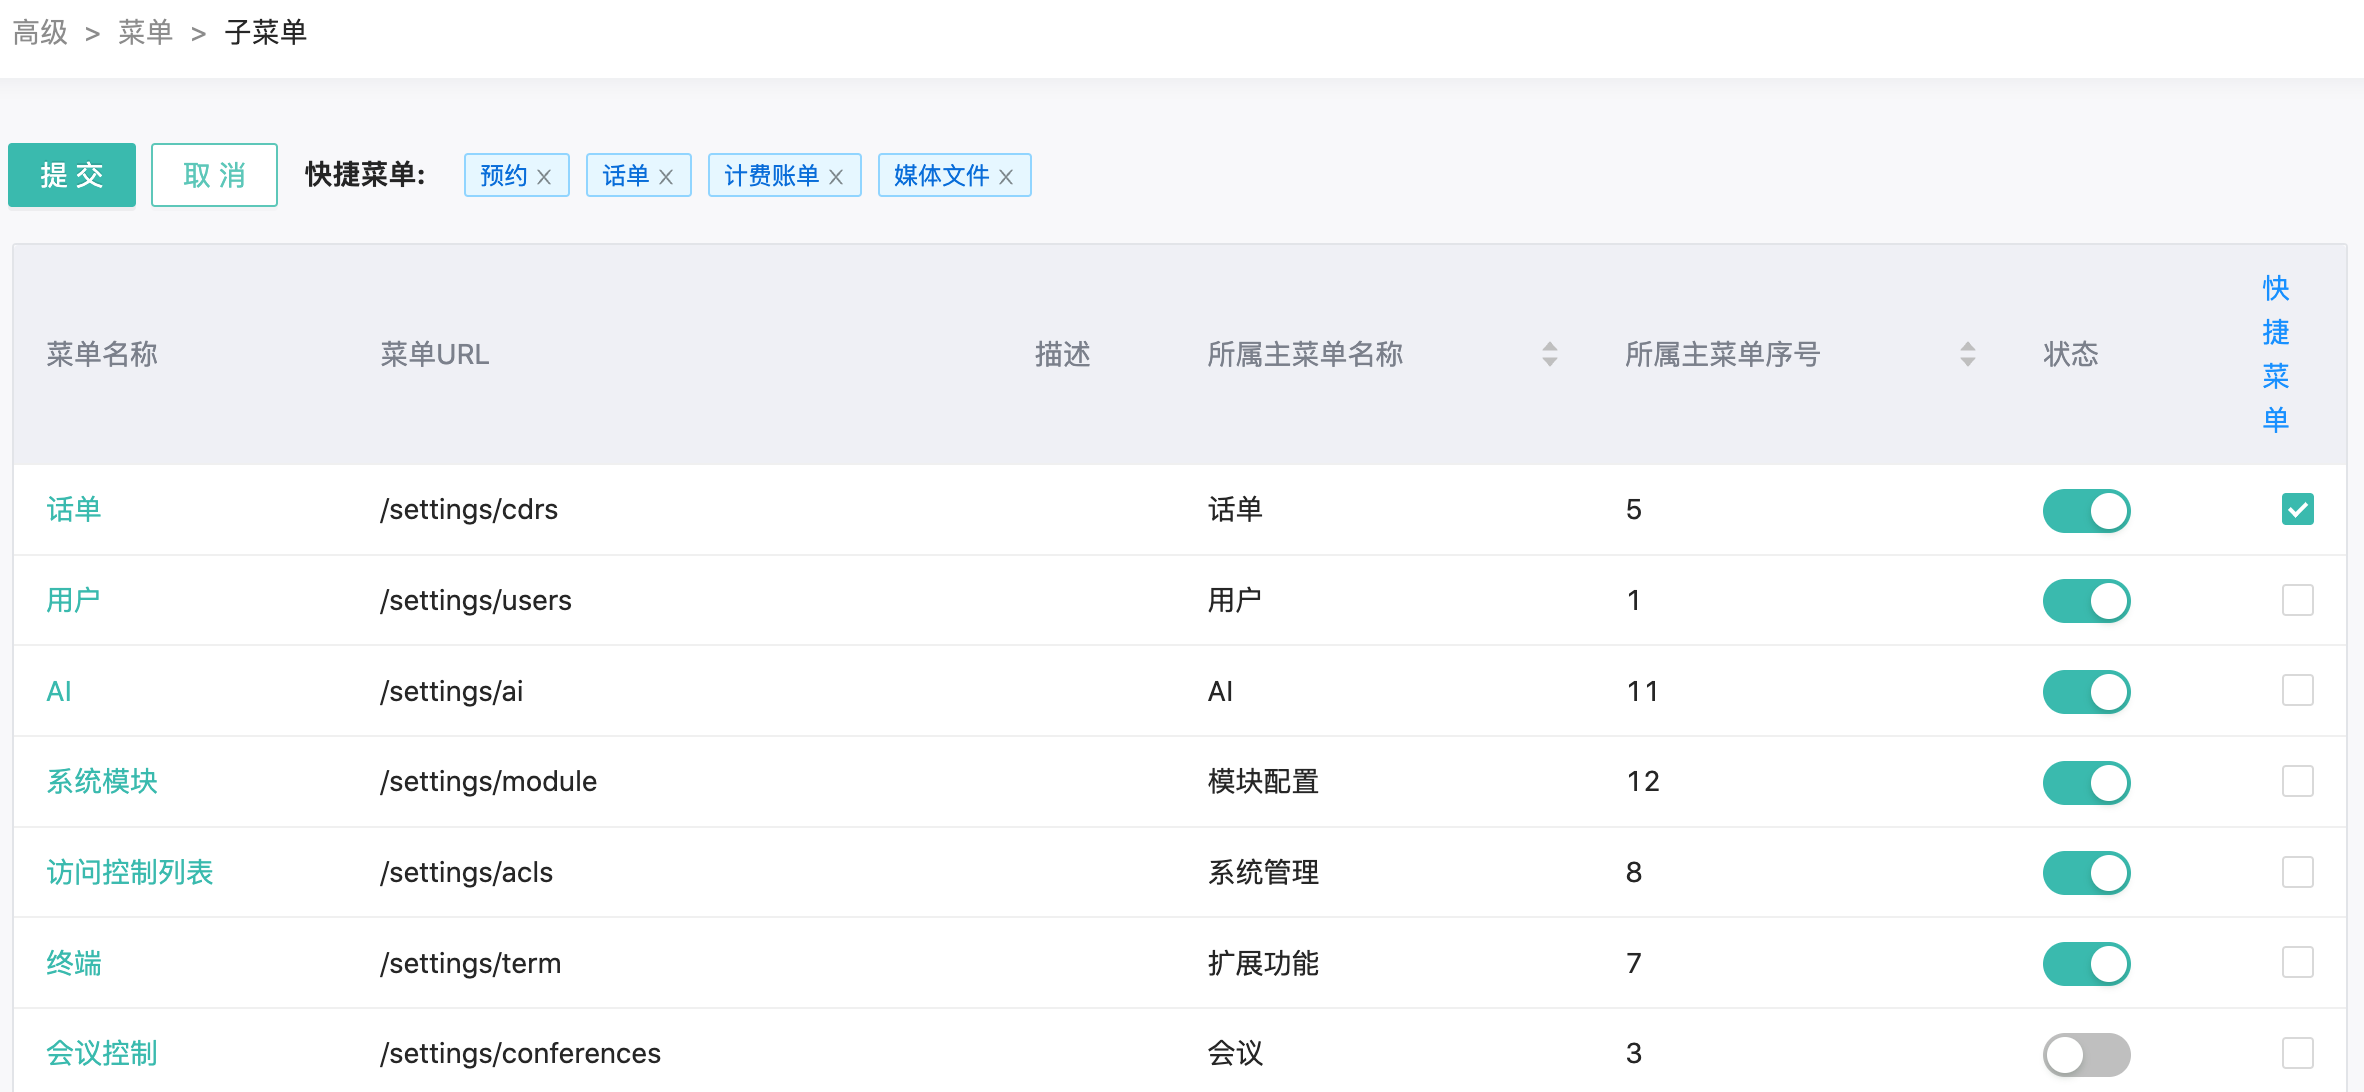Disable status toggle for 终端 row
This screenshot has height=1092, width=2364.
point(2086,964)
